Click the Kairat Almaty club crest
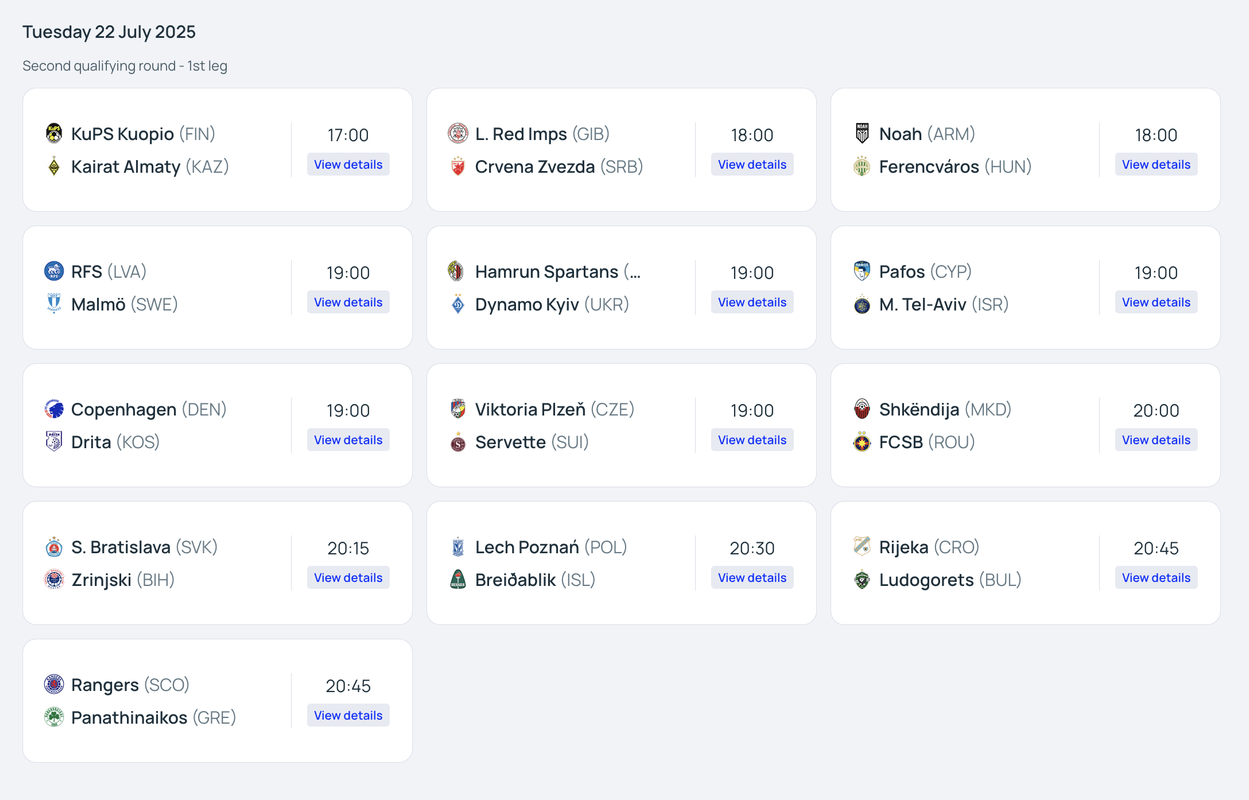 (x=54, y=166)
